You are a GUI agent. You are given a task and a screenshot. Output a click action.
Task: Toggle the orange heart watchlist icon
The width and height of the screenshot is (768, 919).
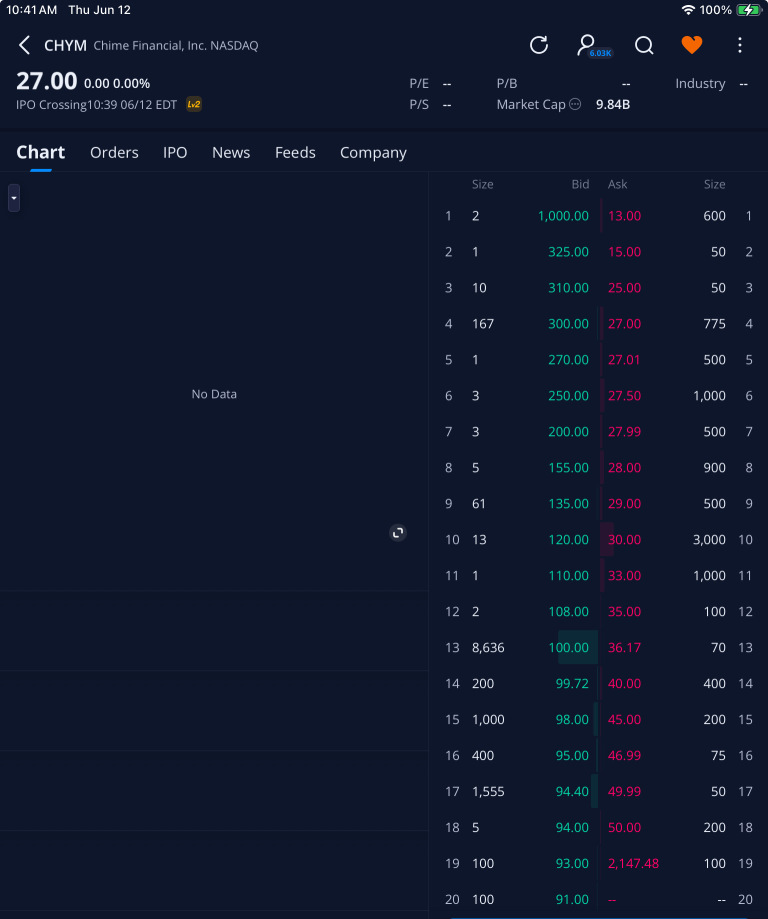pos(692,45)
